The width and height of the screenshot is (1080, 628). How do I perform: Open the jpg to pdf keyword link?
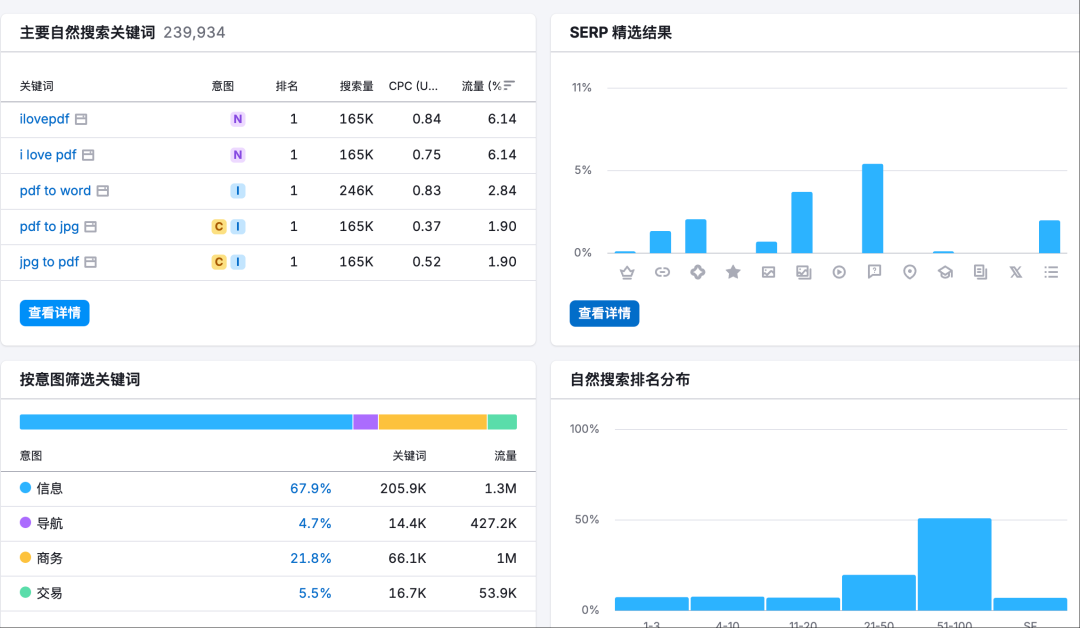click(x=49, y=262)
